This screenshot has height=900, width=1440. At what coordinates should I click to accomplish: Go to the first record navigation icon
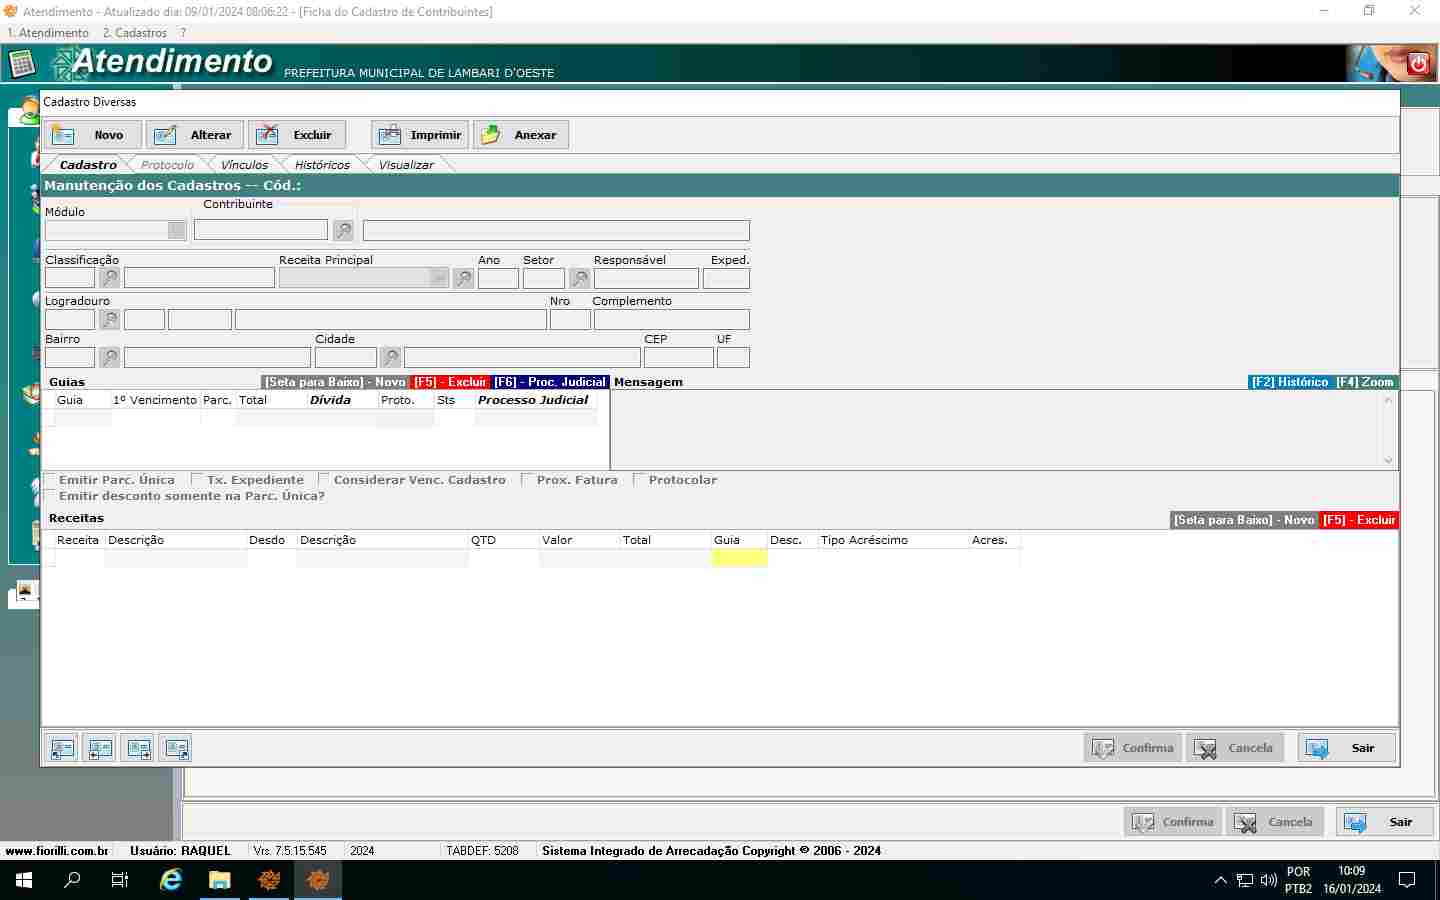[63, 748]
